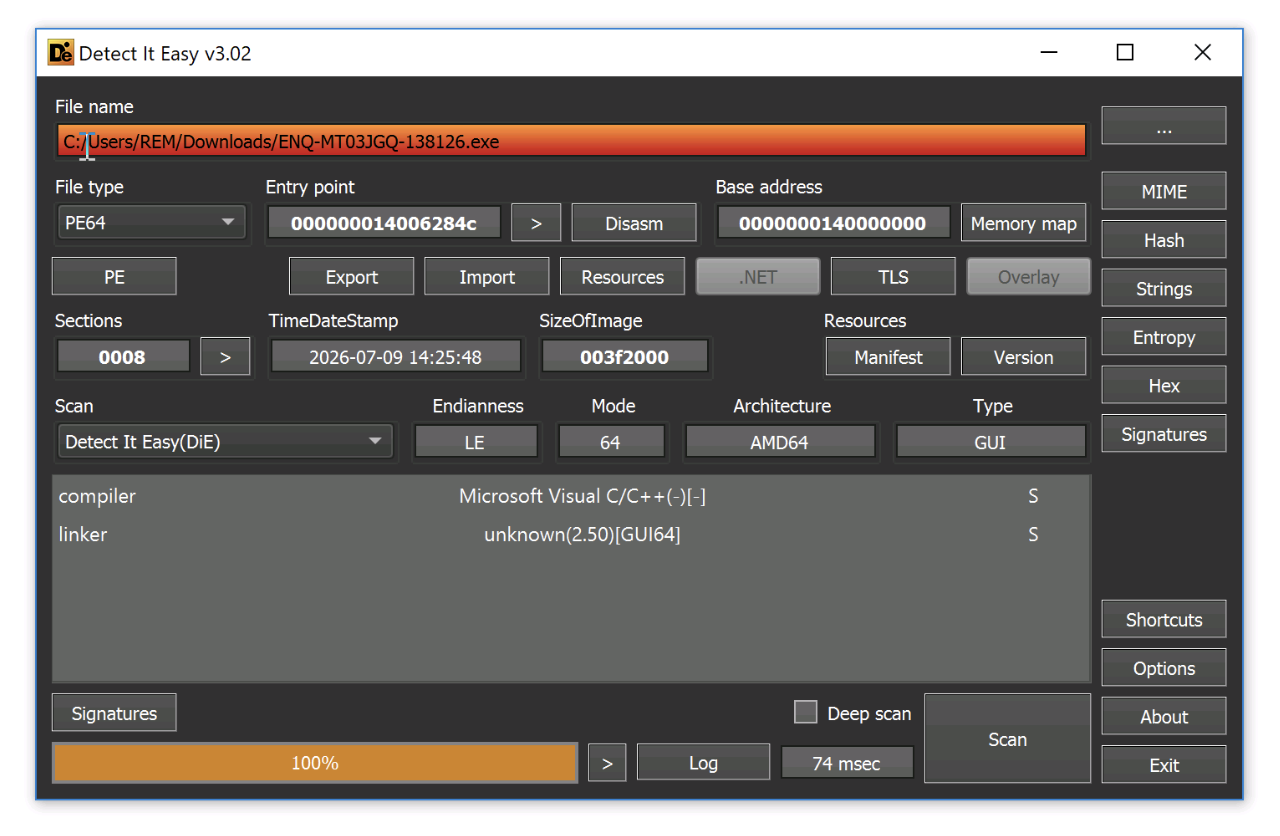Open Signatures from the right sidebar
The height and width of the screenshot is (836, 1280).
pyautogui.click(x=1164, y=434)
